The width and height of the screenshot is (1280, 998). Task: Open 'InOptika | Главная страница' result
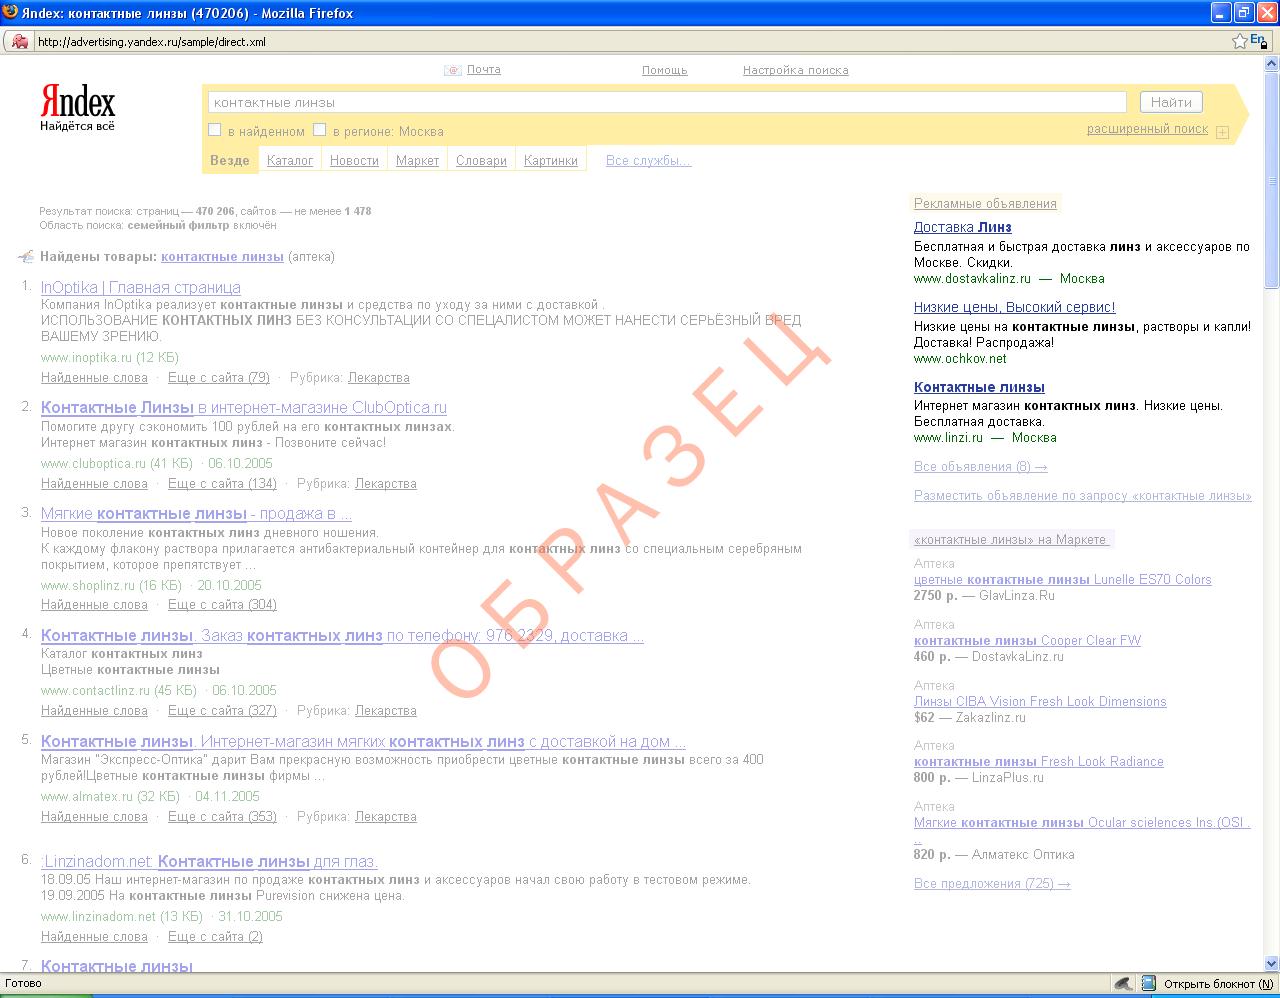(141, 288)
